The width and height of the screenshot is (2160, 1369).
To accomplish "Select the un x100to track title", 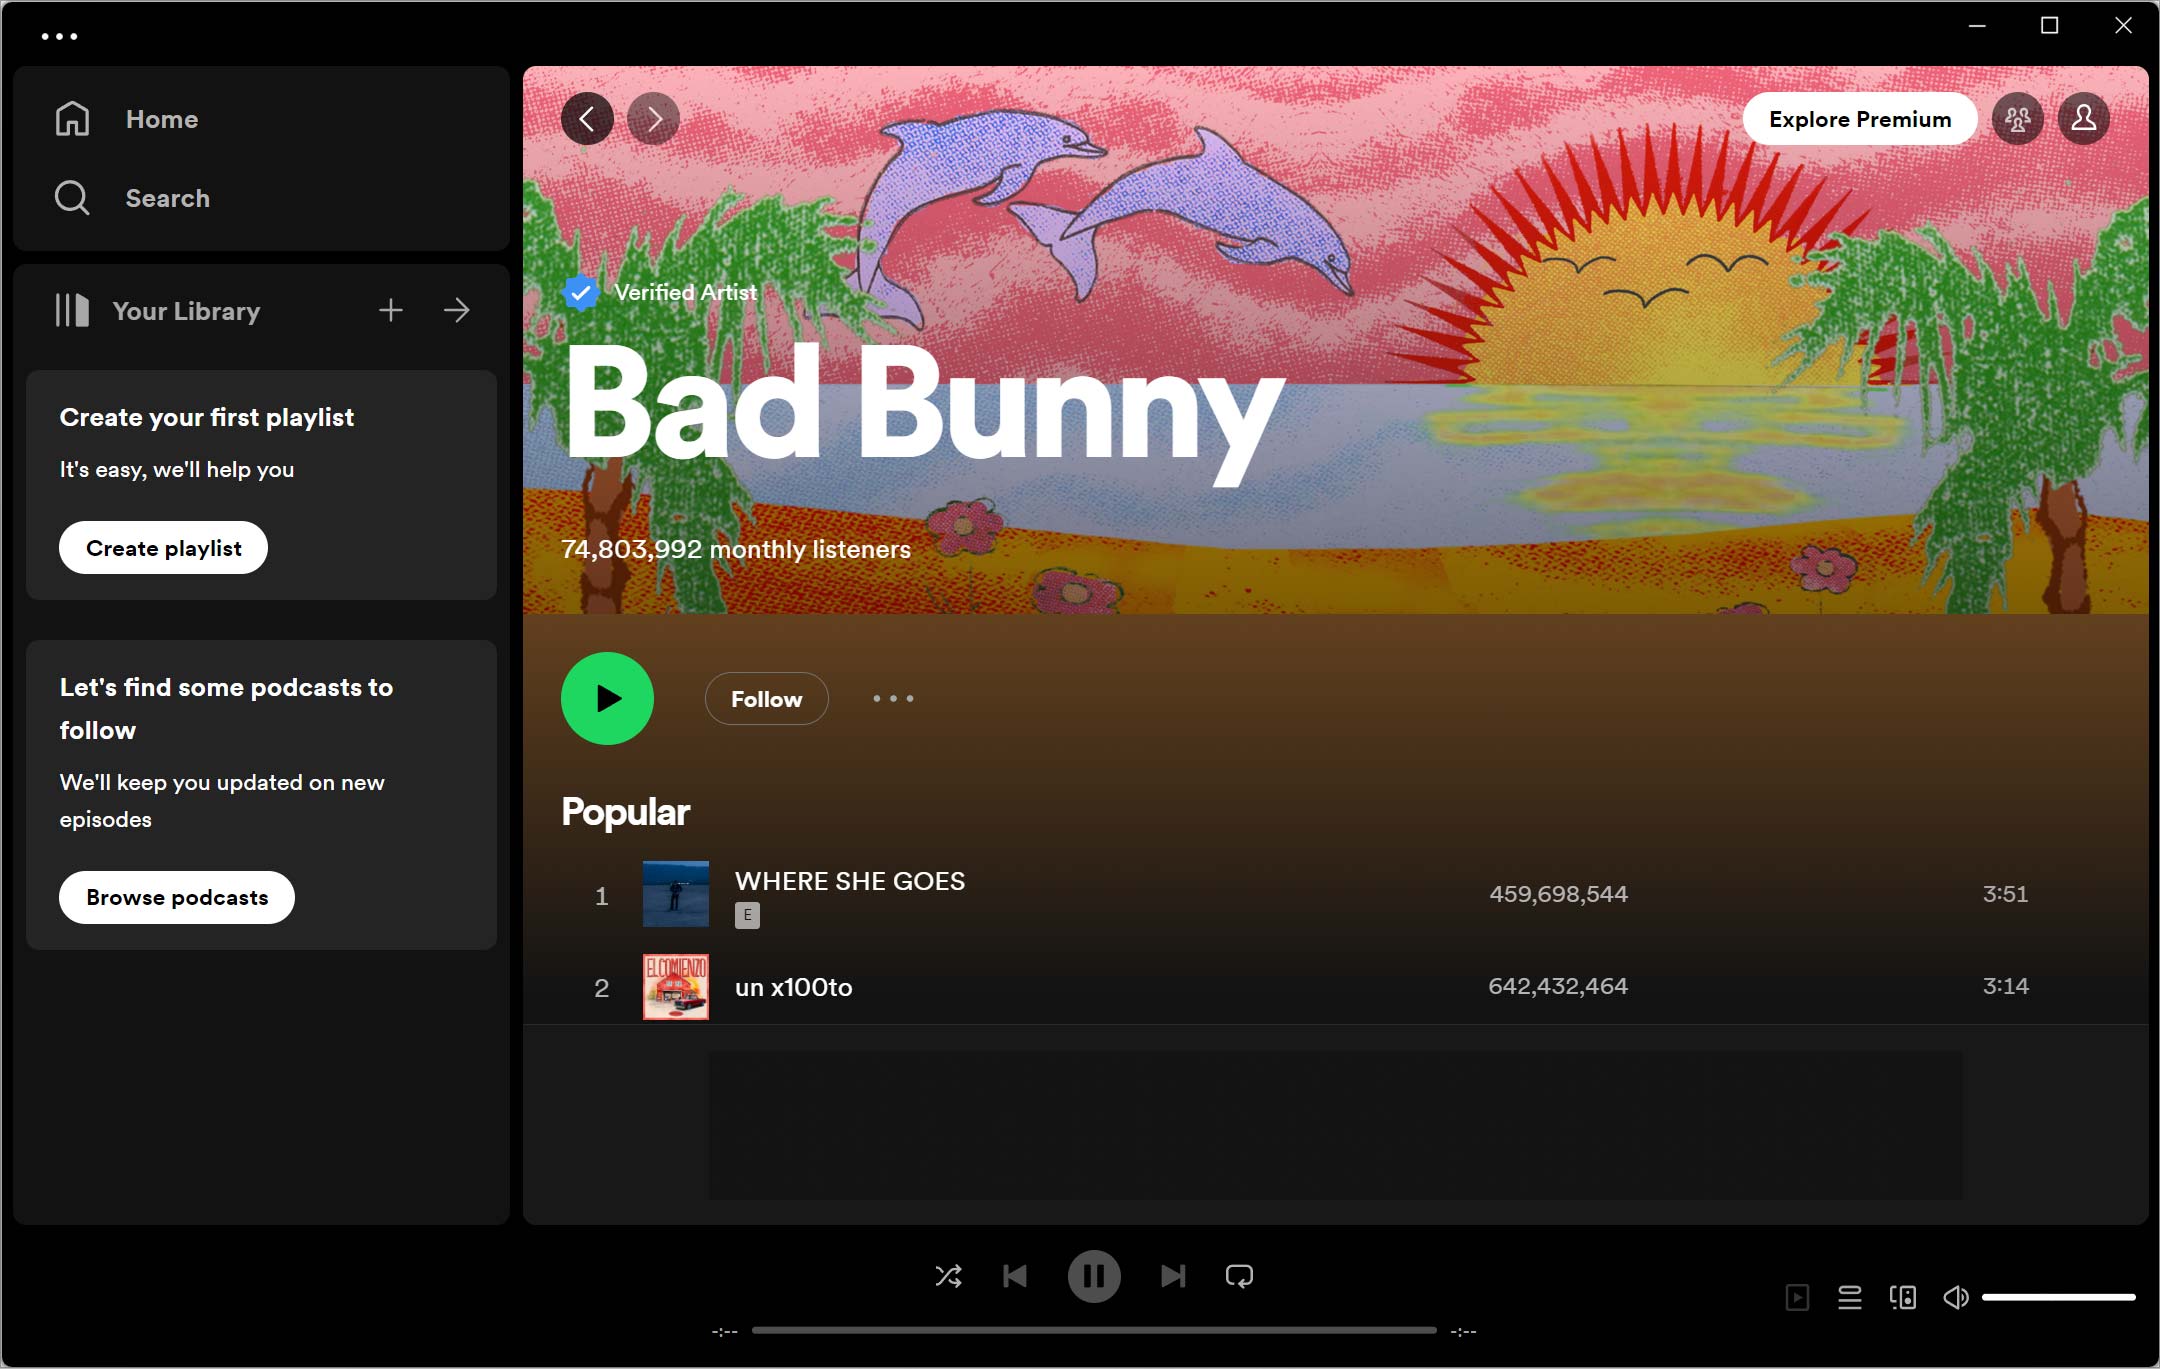I will click(794, 987).
